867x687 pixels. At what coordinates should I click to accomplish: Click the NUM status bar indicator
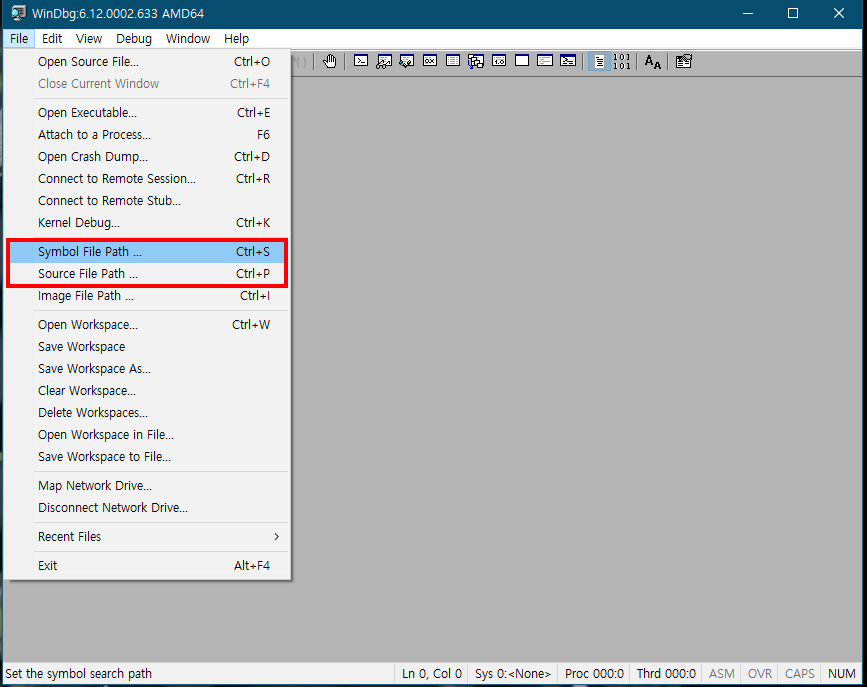coord(842,674)
